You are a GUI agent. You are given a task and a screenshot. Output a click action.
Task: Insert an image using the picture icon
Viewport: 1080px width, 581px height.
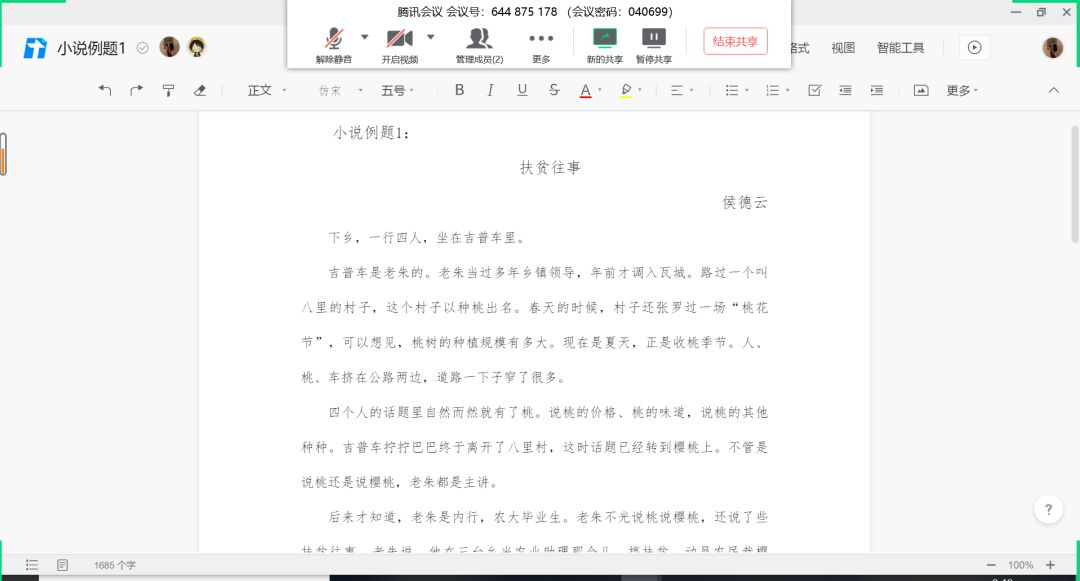click(921, 90)
